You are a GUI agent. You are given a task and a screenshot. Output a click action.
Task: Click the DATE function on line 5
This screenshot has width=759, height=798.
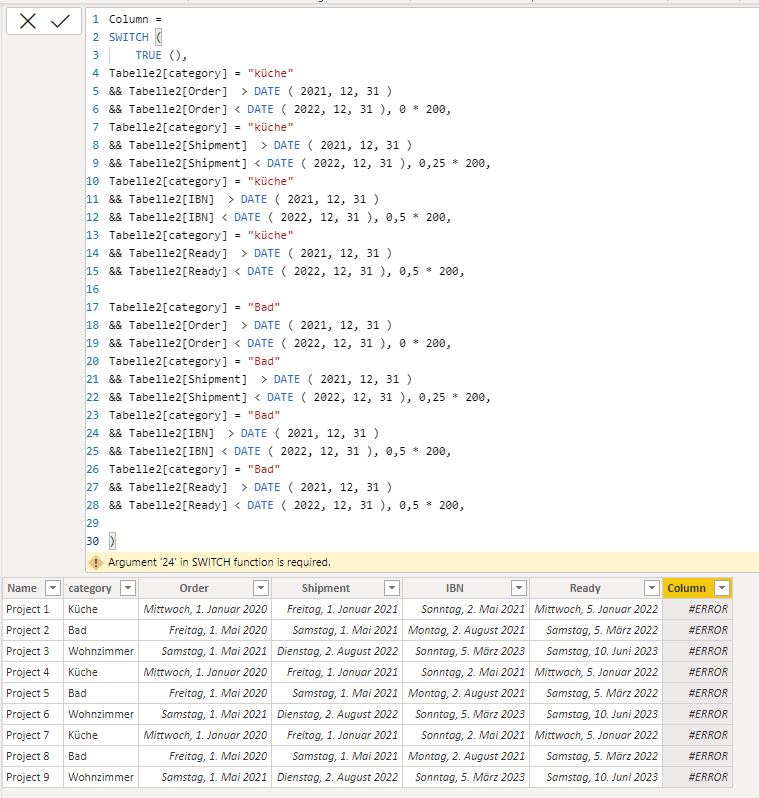pyautogui.click(x=267, y=91)
